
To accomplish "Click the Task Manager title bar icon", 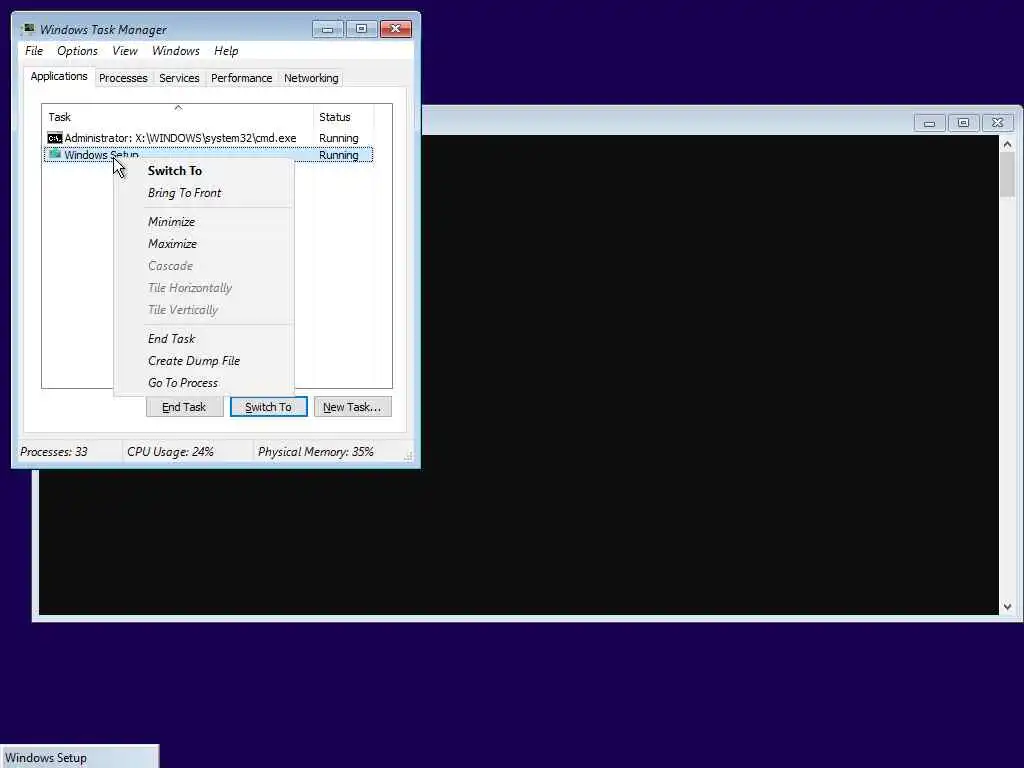I will coord(27,29).
